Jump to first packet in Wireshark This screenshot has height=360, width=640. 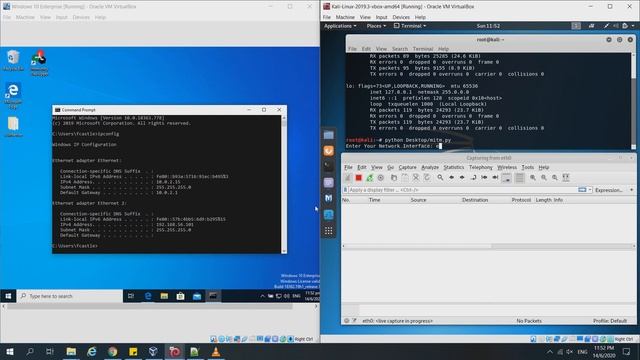(x=484, y=178)
